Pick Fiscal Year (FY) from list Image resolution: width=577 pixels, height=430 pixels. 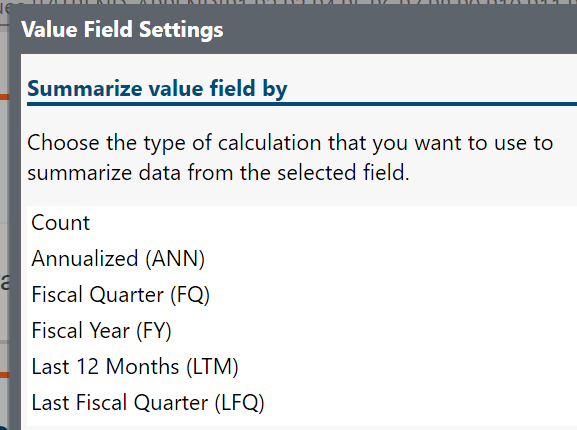click(302, 330)
